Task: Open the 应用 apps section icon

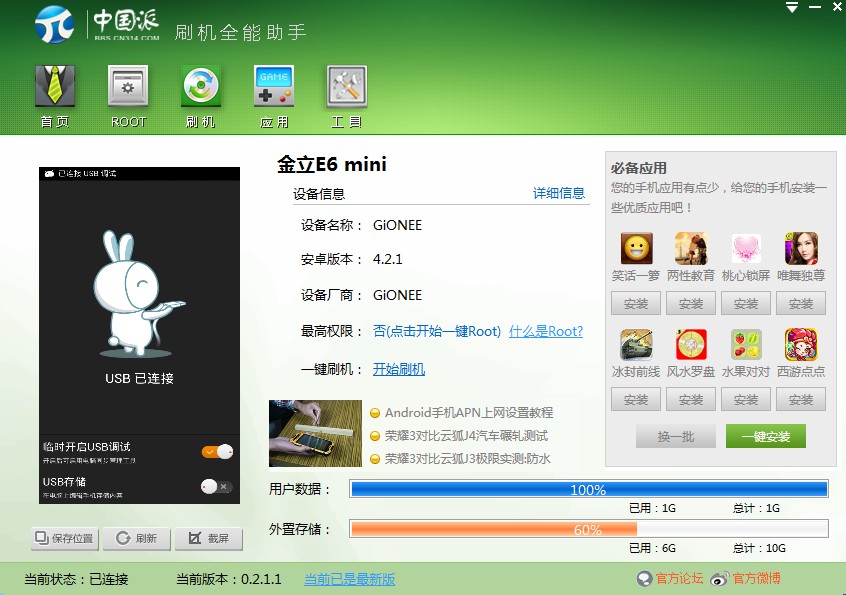Action: [x=274, y=86]
